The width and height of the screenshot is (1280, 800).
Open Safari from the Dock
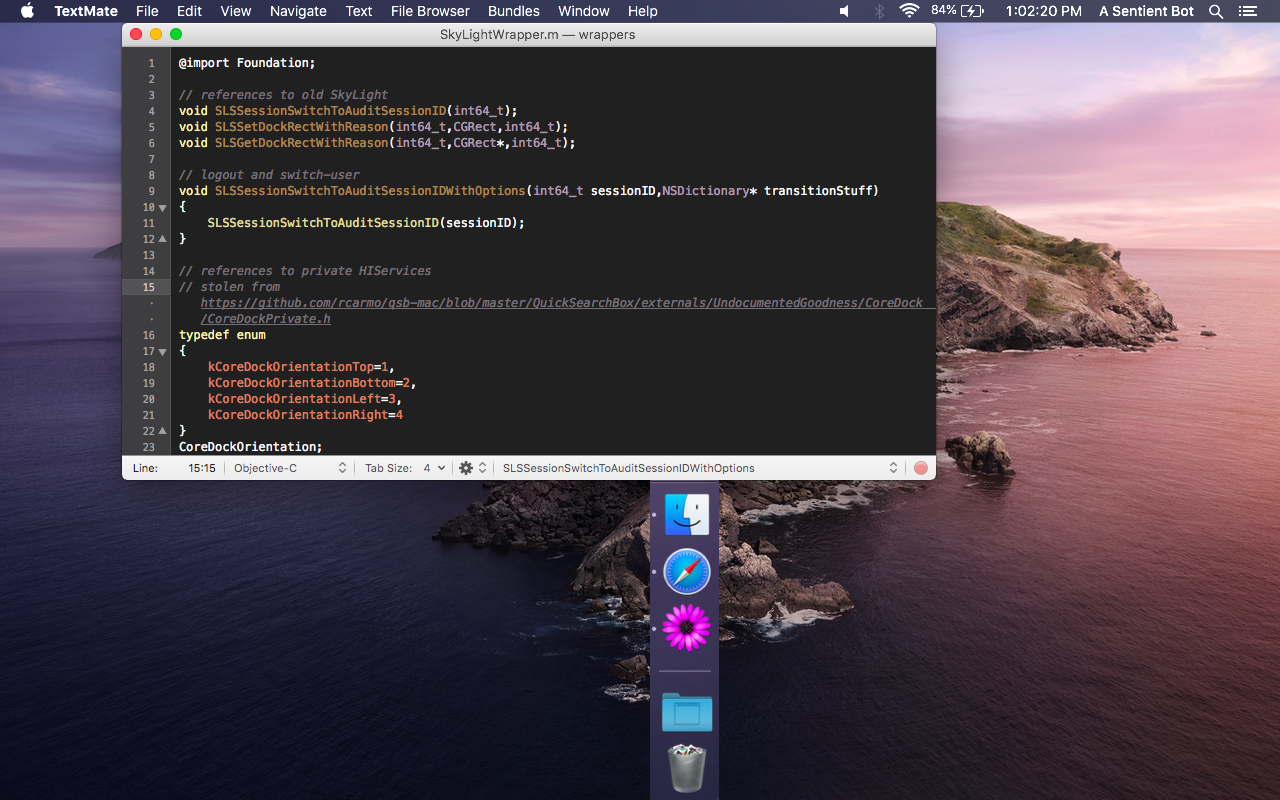[687, 572]
